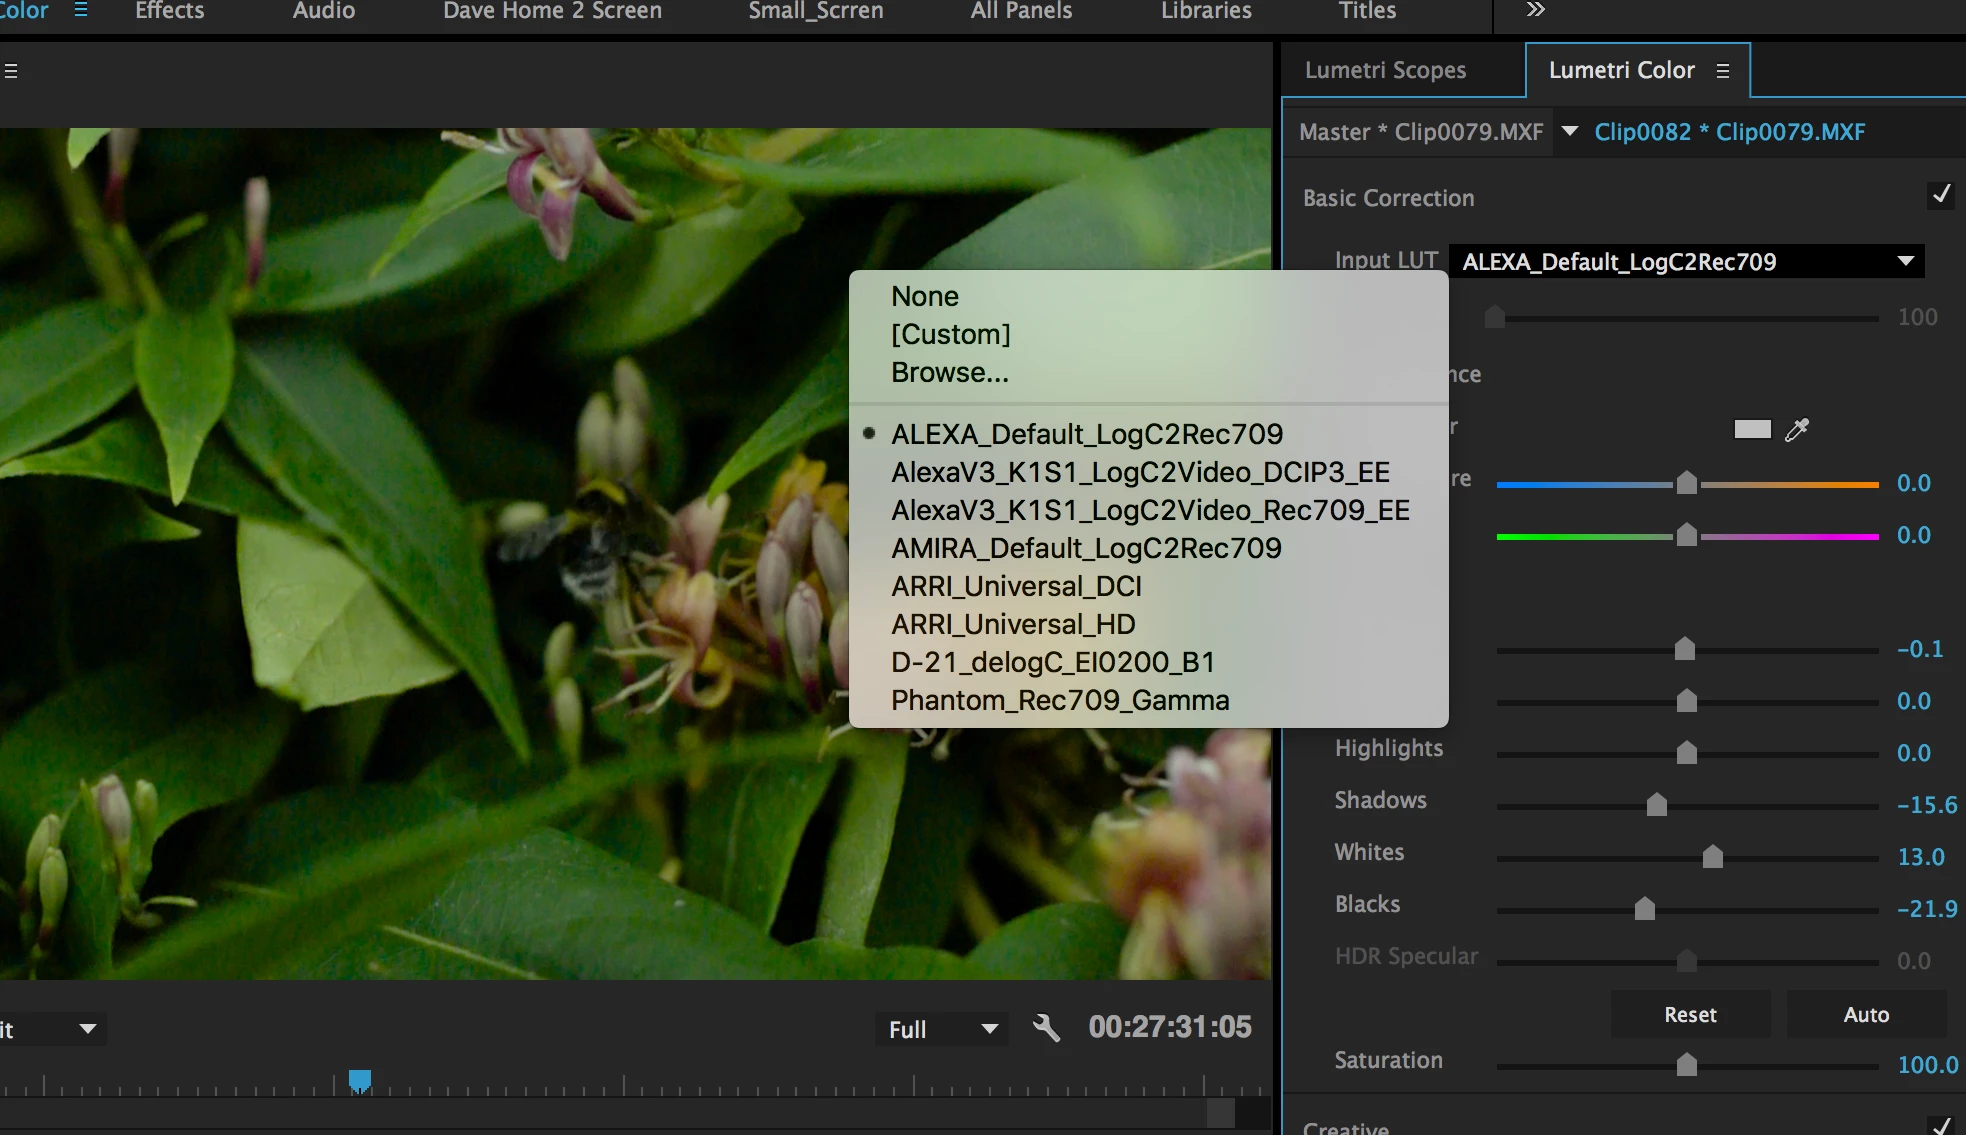1966x1135 pixels.
Task: Open the Input LUT dropdown
Action: click(1686, 262)
